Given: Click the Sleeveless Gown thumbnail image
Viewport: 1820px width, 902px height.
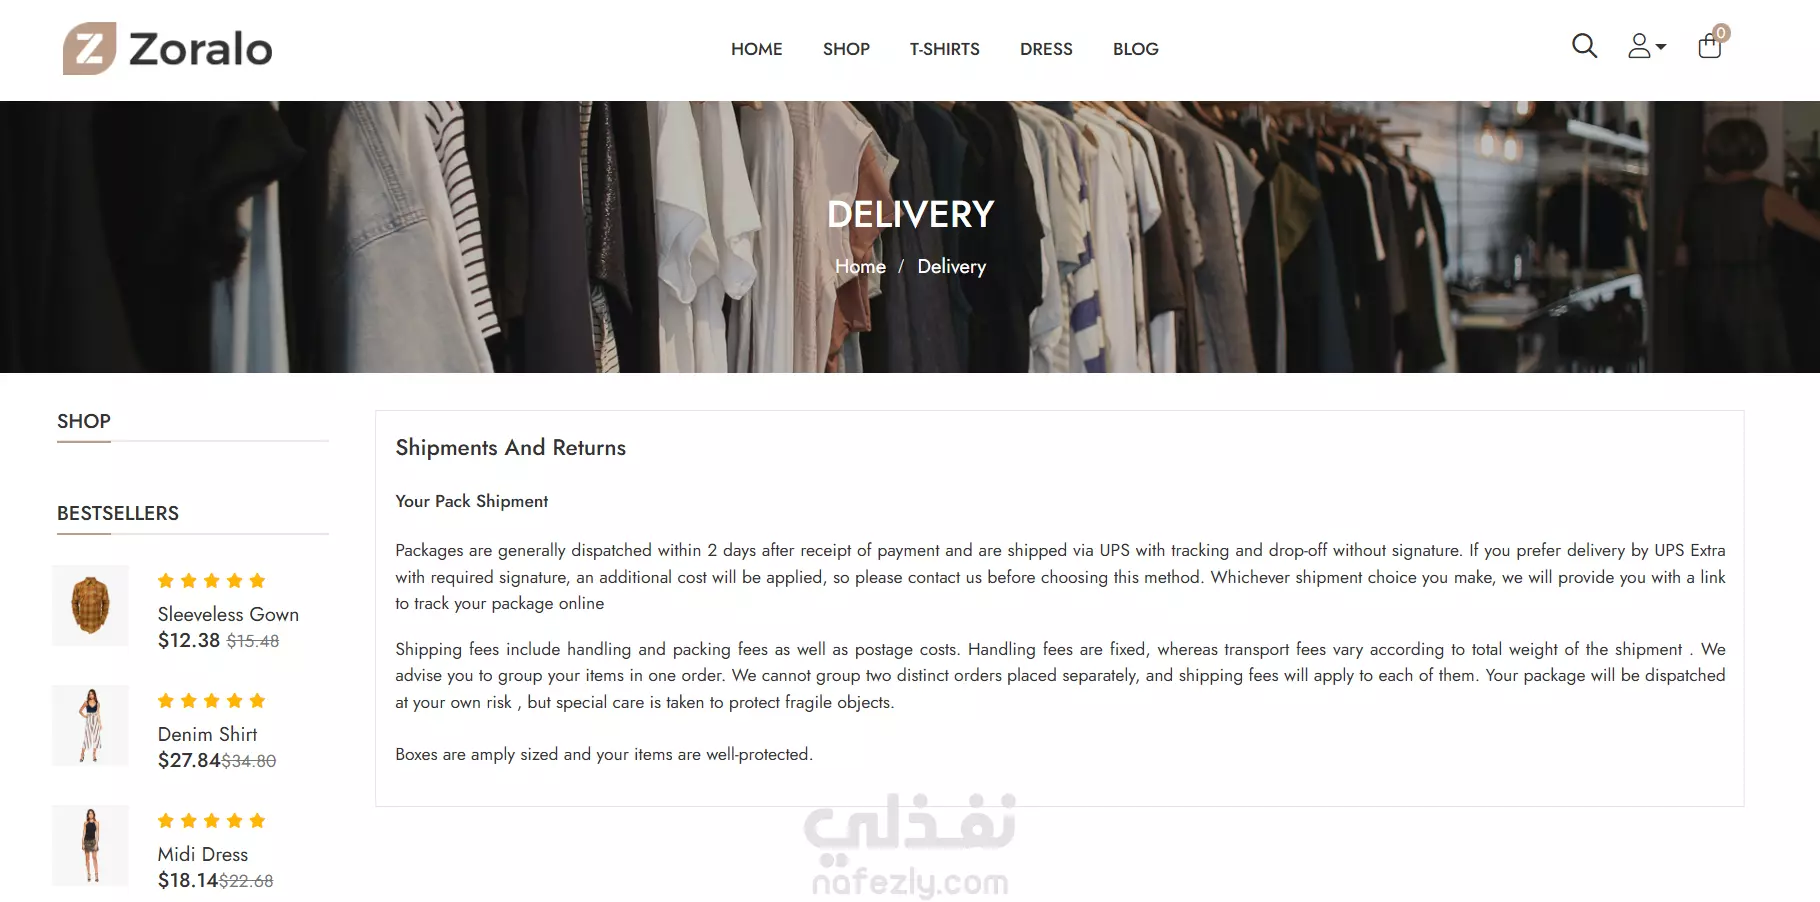Looking at the screenshot, I should coord(91,605).
